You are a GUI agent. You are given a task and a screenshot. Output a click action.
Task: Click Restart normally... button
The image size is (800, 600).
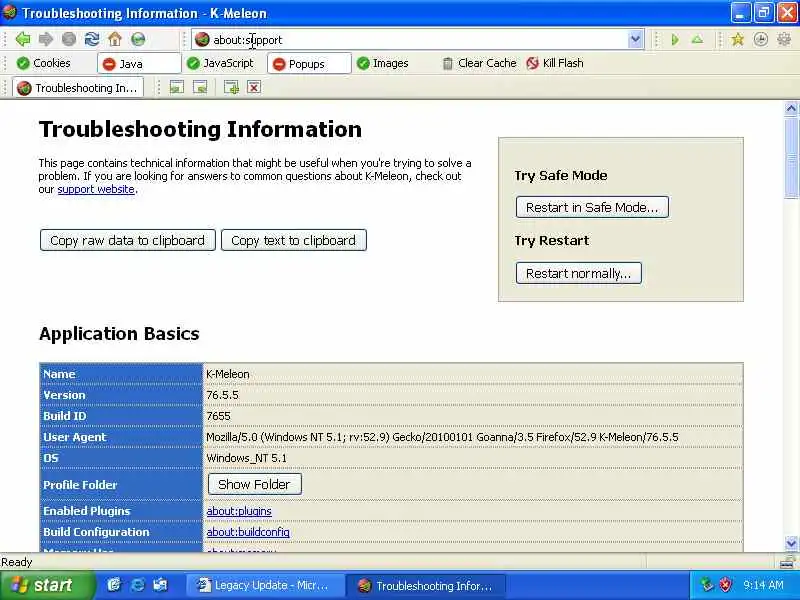(579, 273)
